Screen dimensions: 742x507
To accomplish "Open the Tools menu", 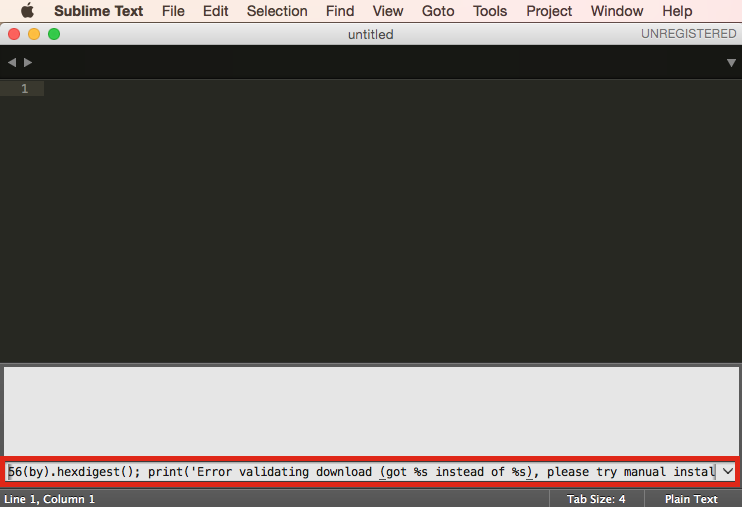I will coord(490,11).
